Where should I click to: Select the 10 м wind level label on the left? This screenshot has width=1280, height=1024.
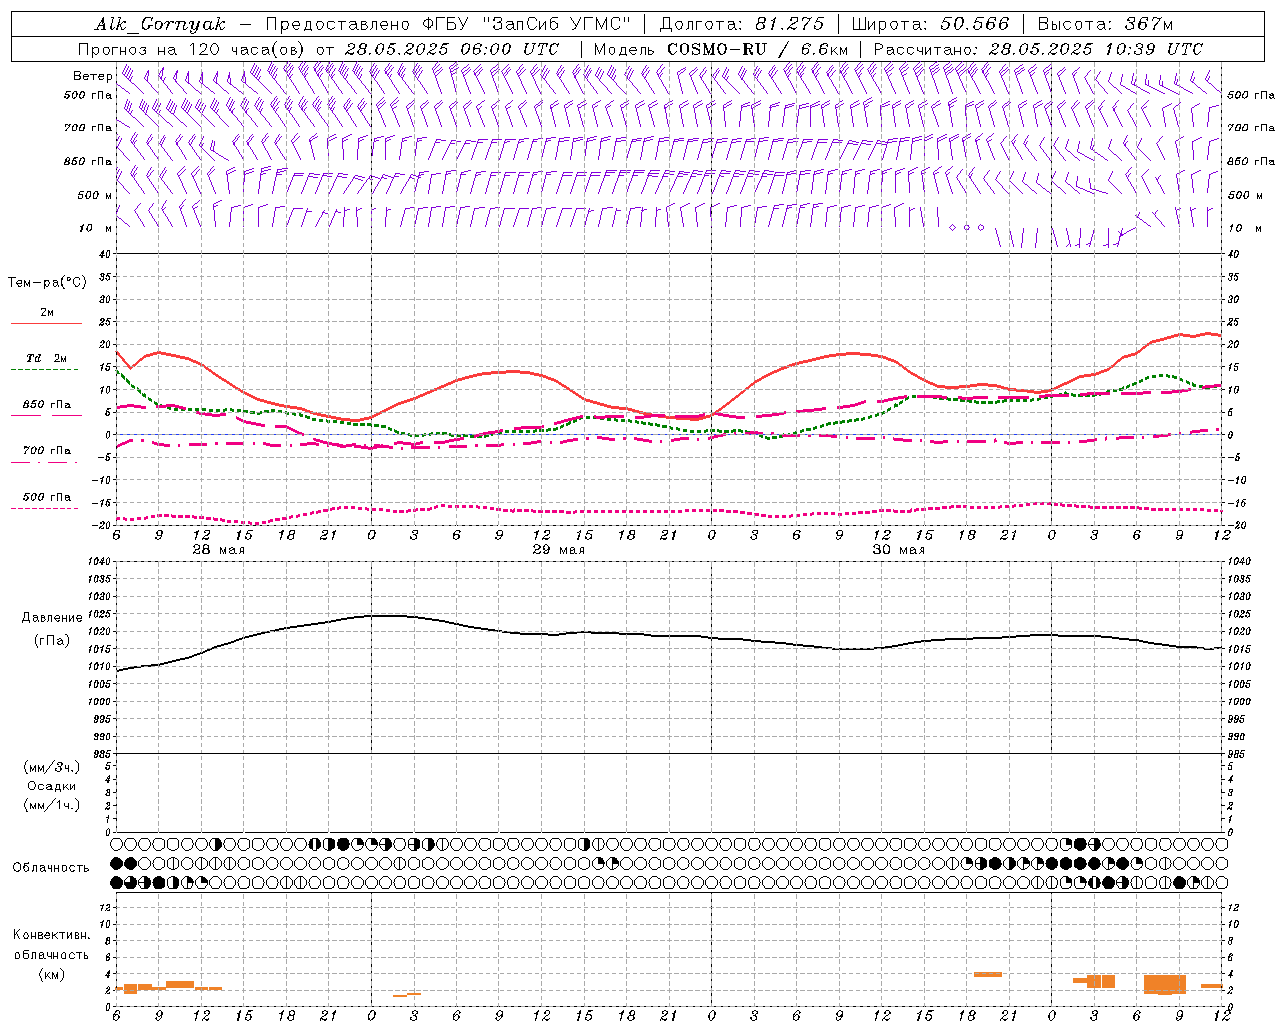[x=95, y=228]
